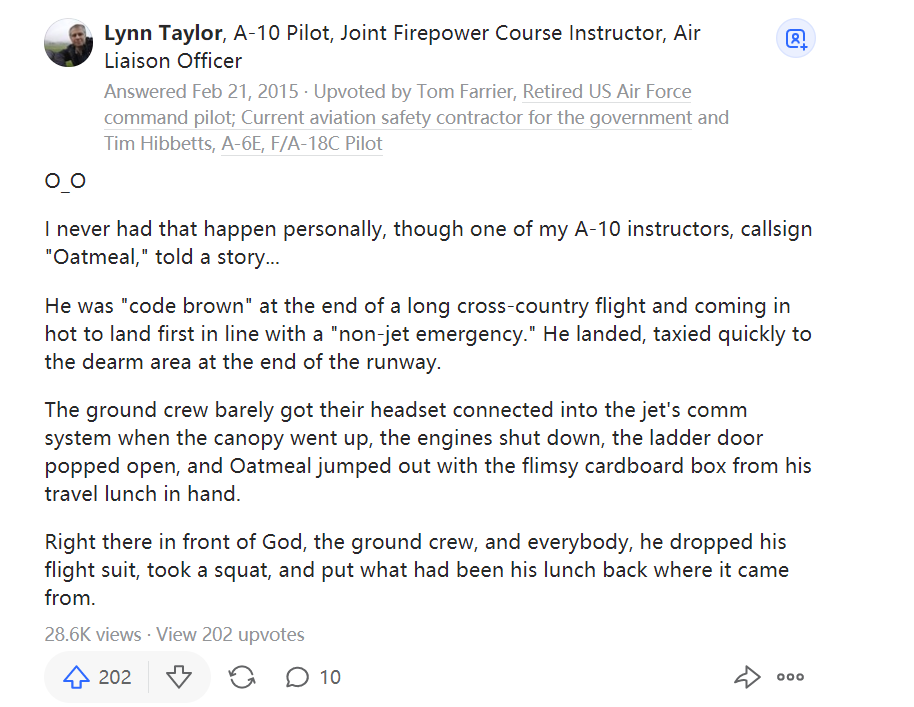This screenshot has width=914, height=707.
Task: Click the A-10 Pilot credential in the header
Action: 282,33
